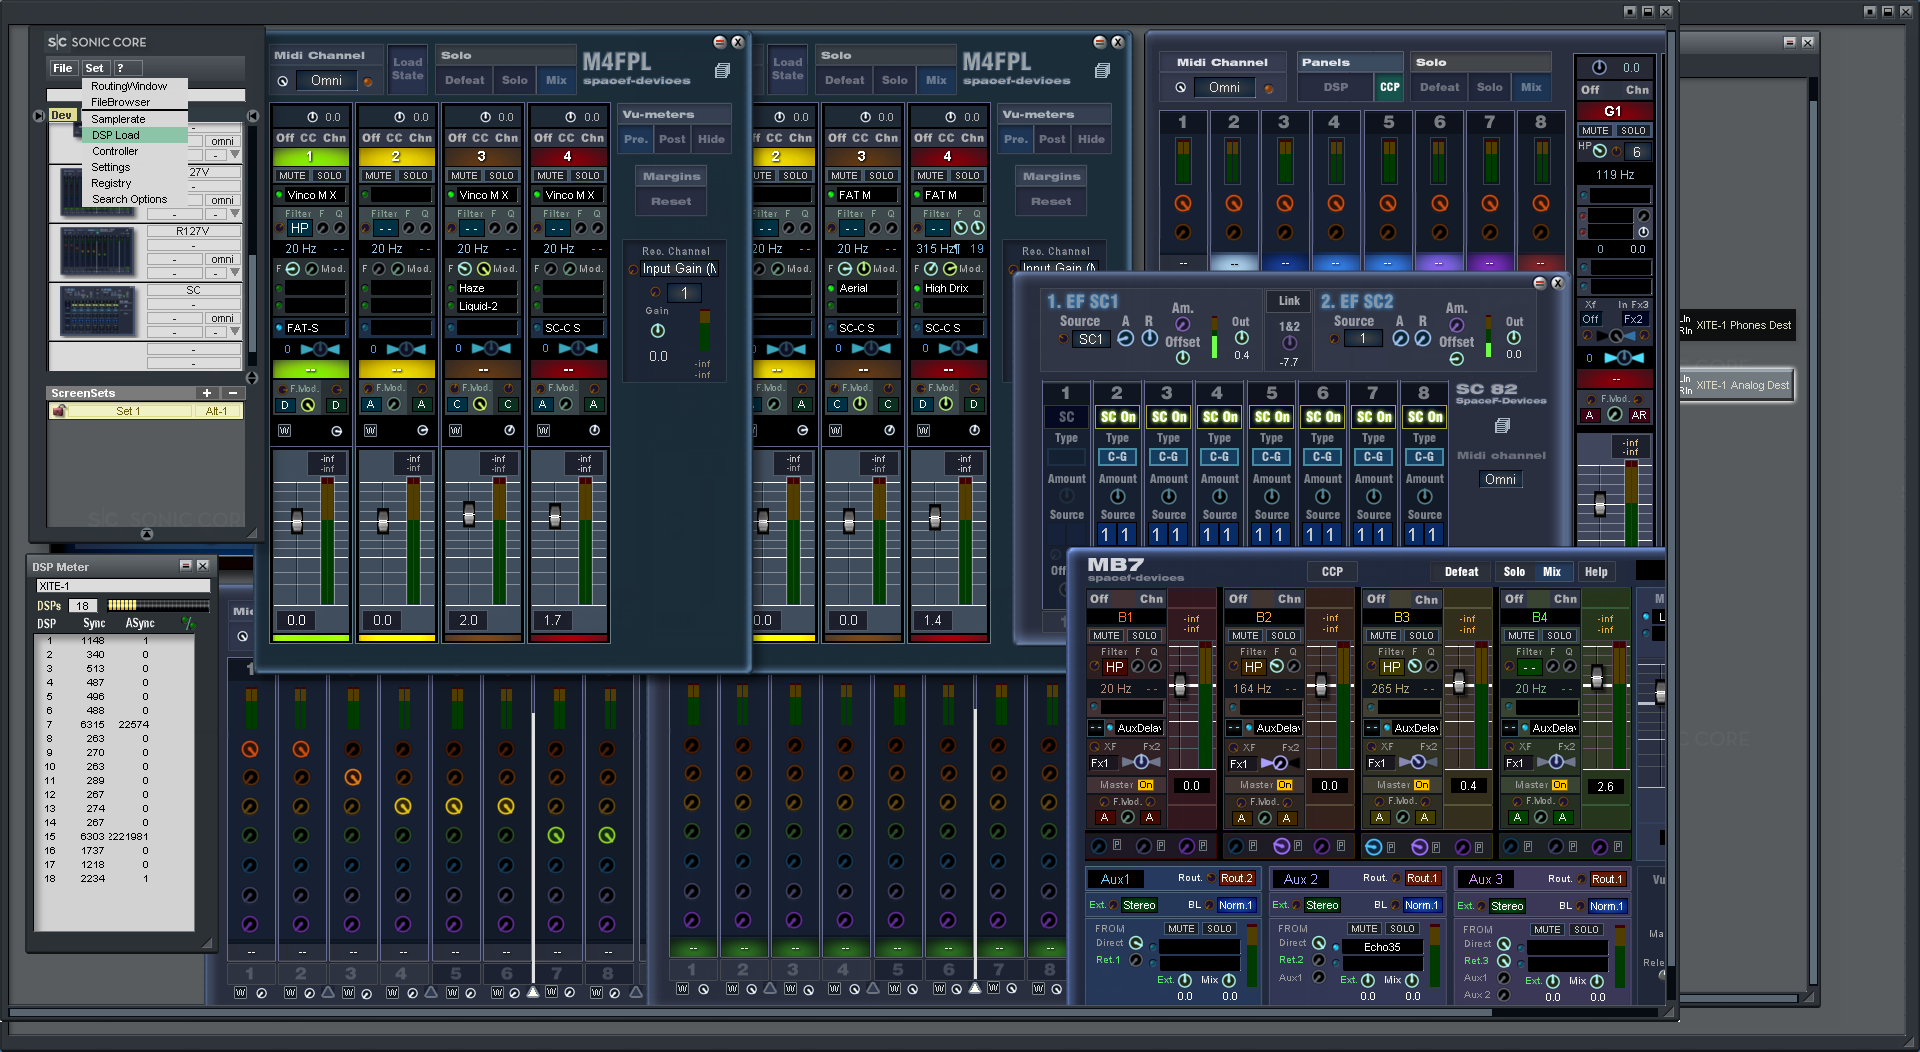Click the second M4FPL preset list icon
Screen dimensions: 1920x1052
(1102, 71)
